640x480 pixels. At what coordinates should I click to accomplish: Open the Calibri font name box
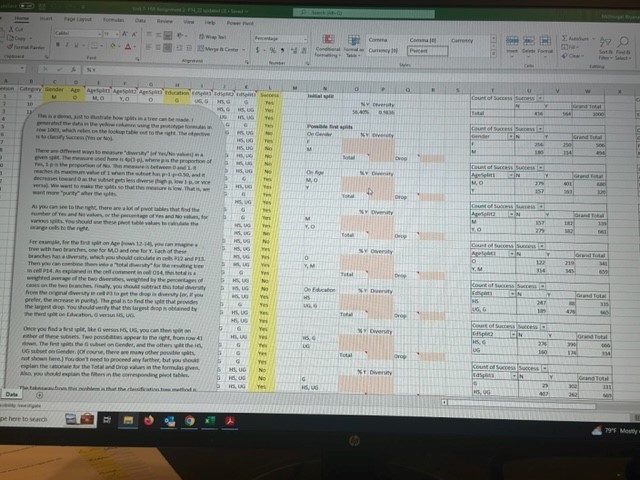coord(78,33)
